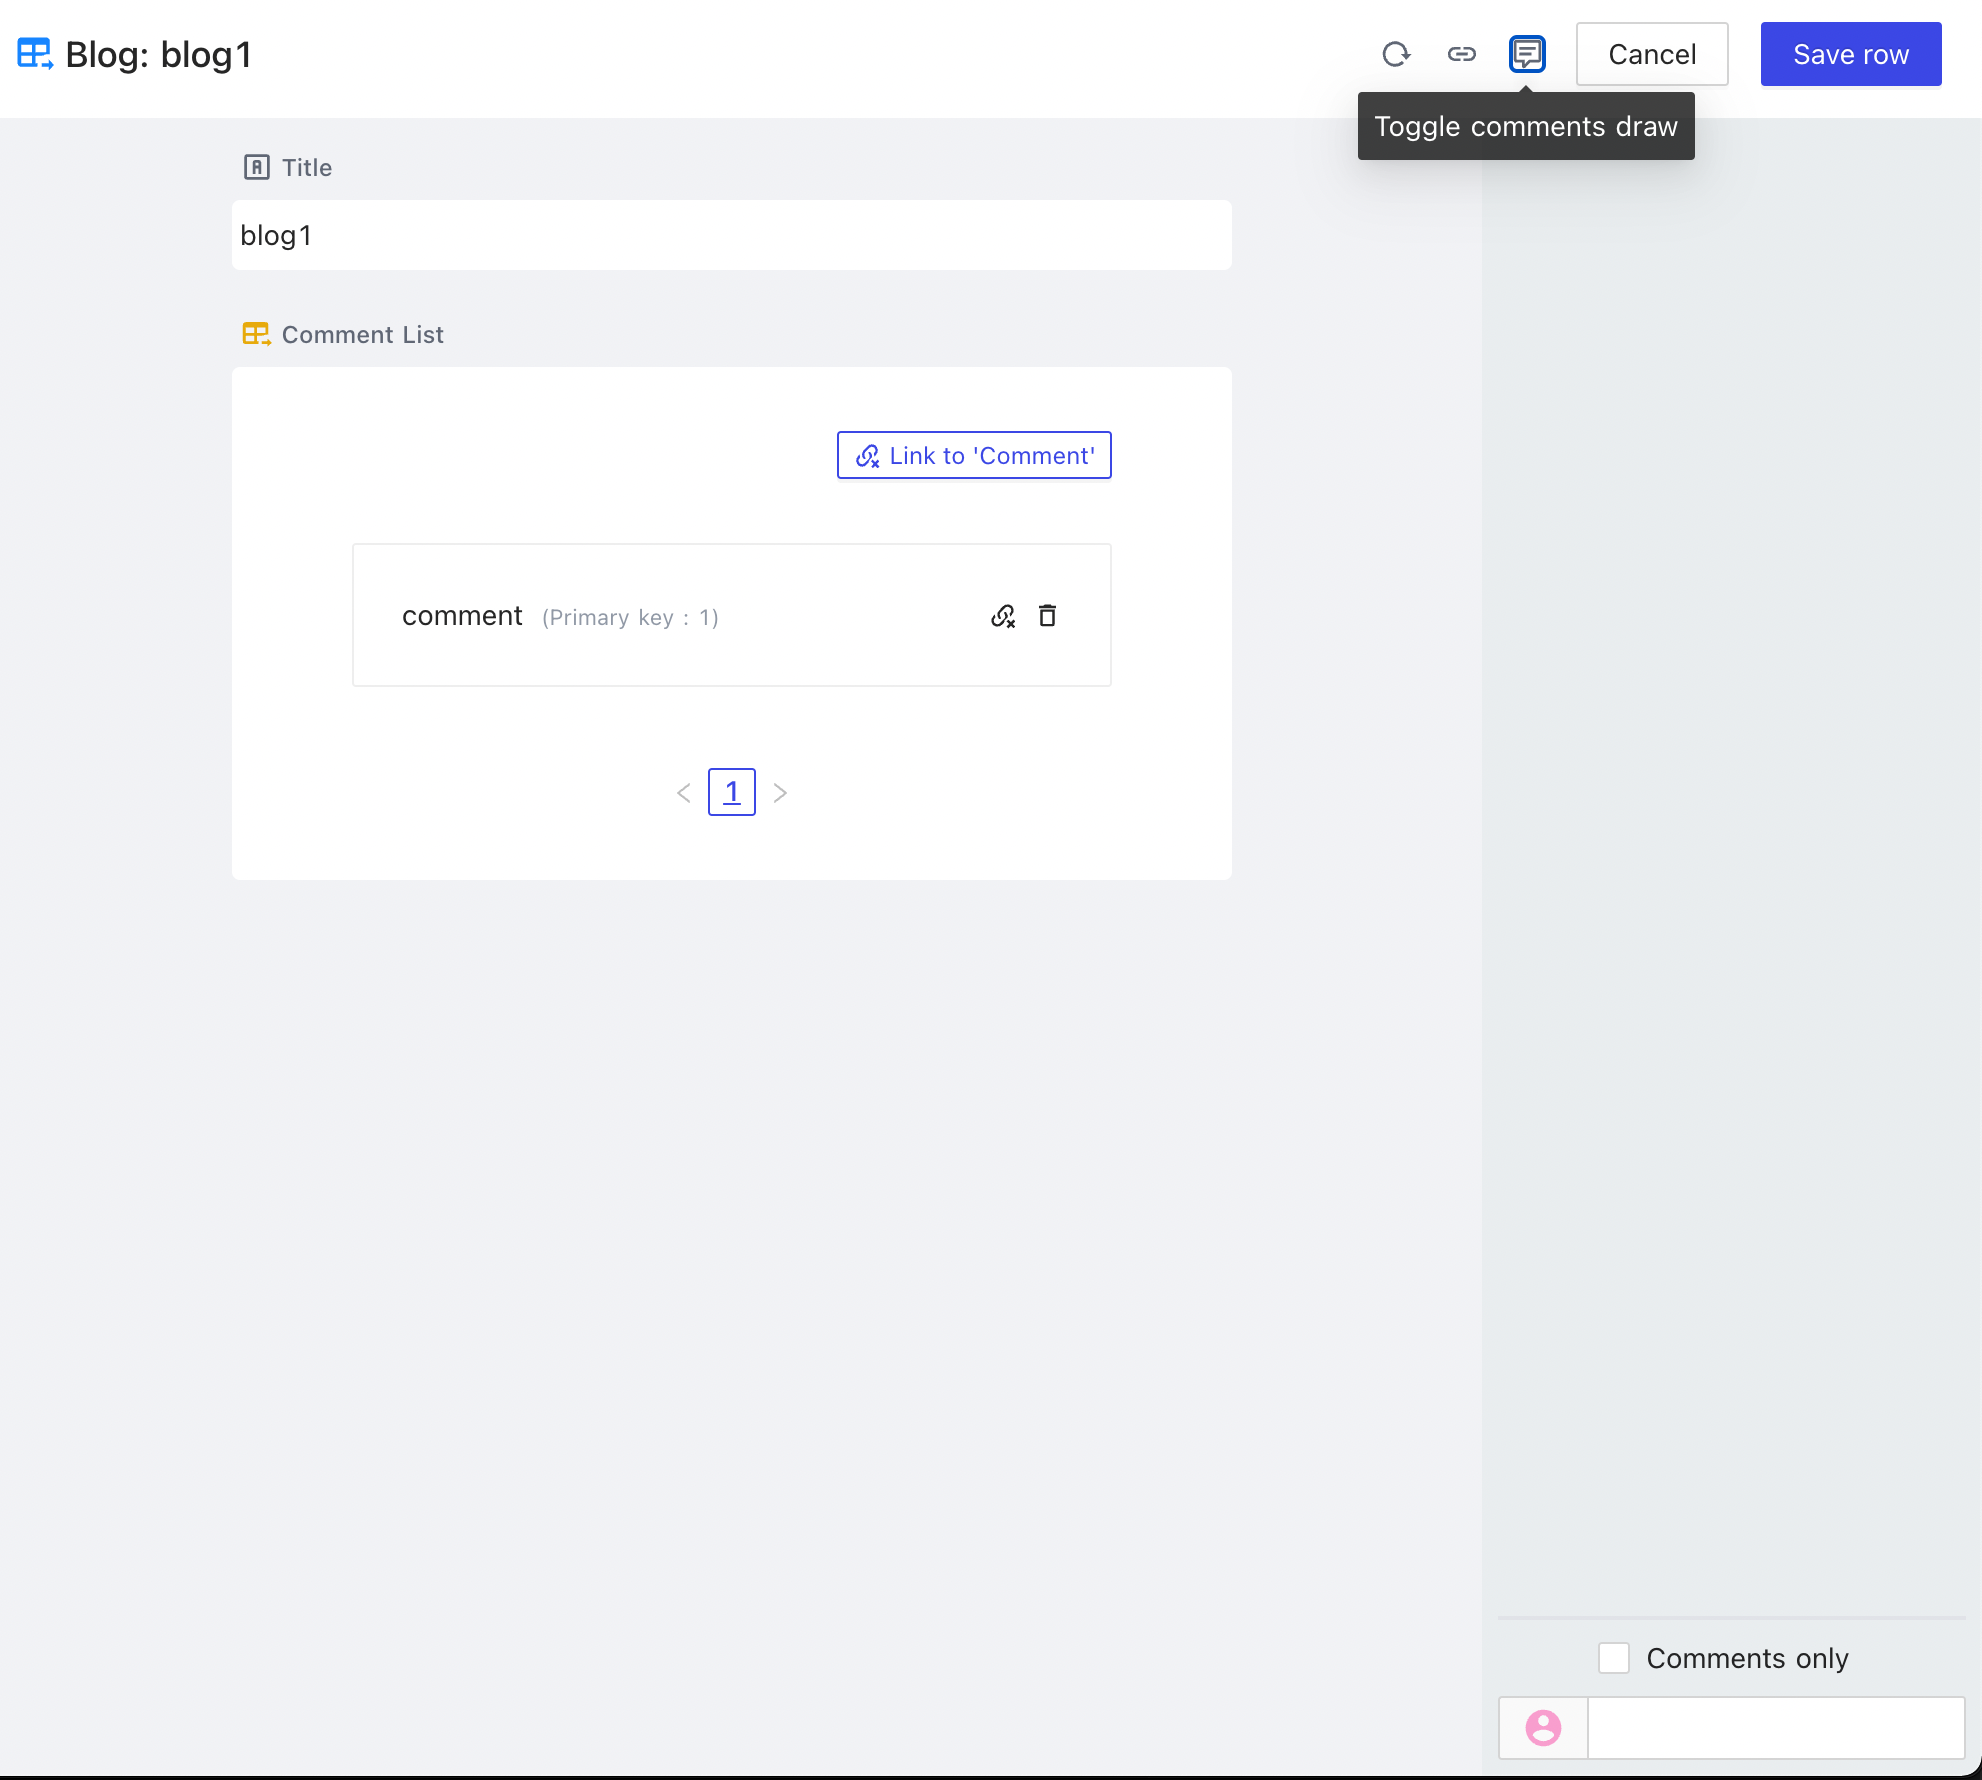This screenshot has height=1780, width=1982.
Task: Click the user avatar beside the comment box
Action: click(x=1542, y=1727)
